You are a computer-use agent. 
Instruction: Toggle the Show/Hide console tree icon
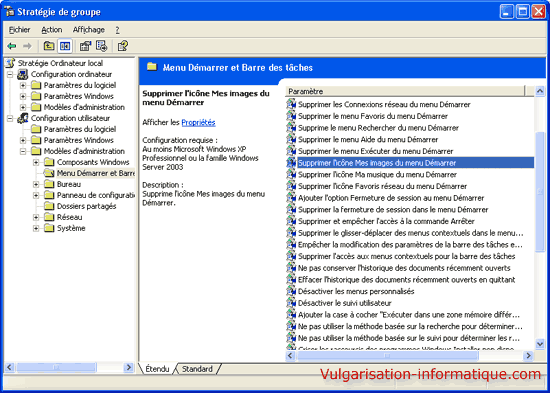point(65,46)
